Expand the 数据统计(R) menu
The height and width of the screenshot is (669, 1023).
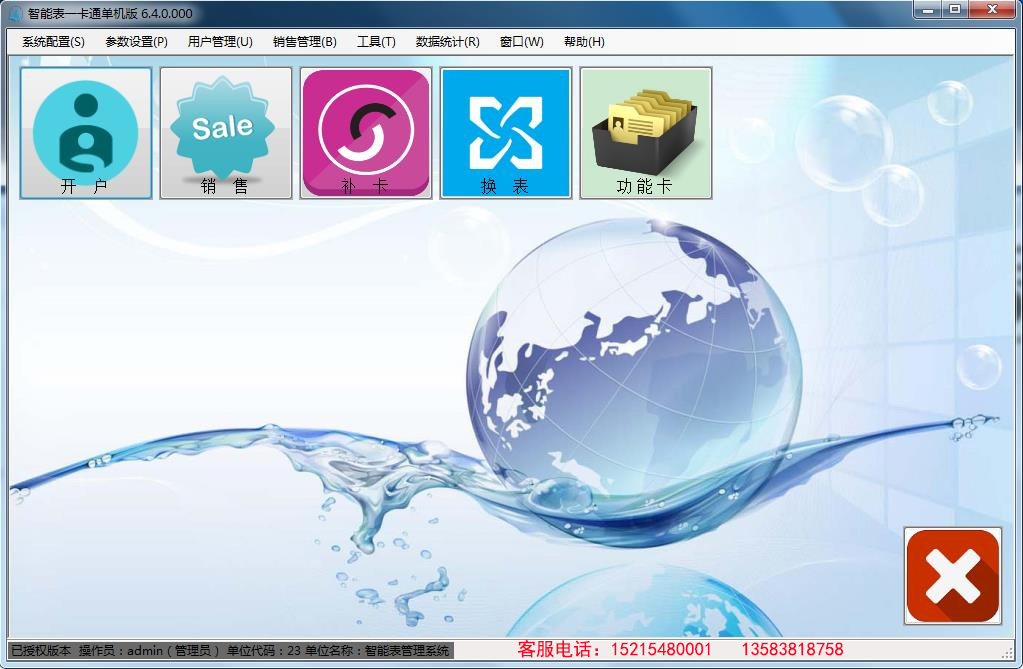(x=447, y=42)
